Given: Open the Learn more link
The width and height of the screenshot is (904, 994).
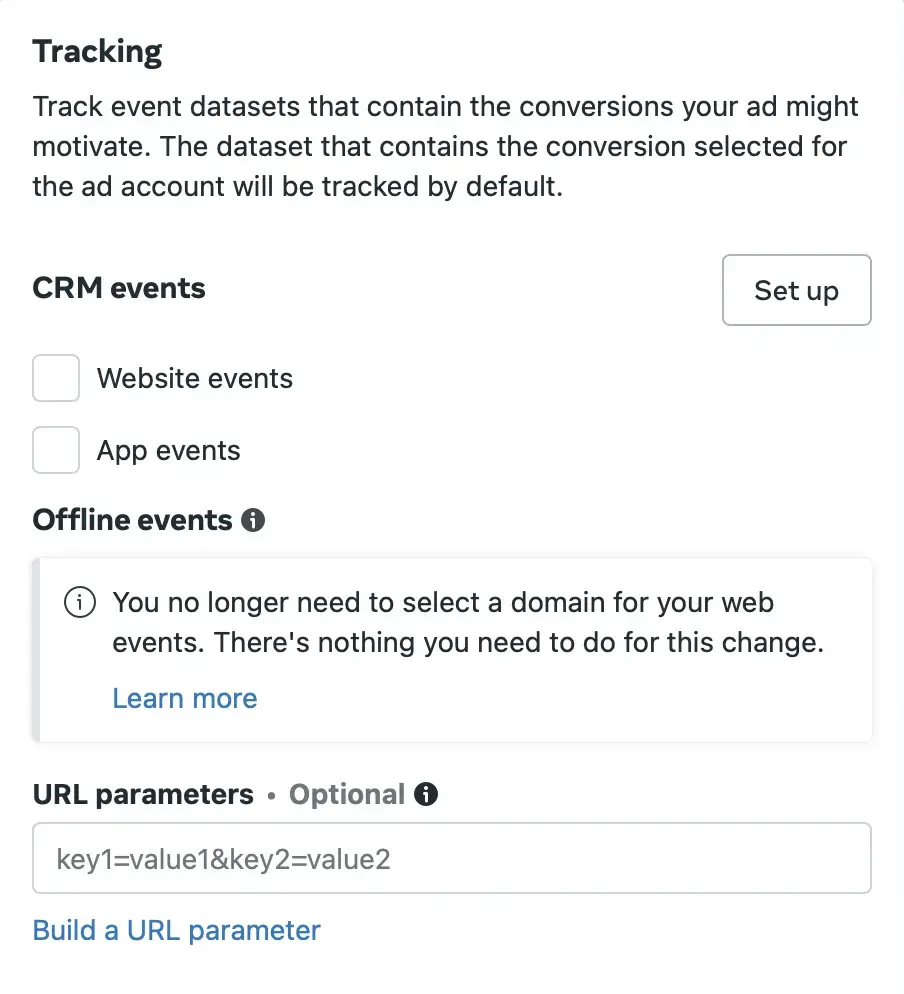Looking at the screenshot, I should point(185,698).
